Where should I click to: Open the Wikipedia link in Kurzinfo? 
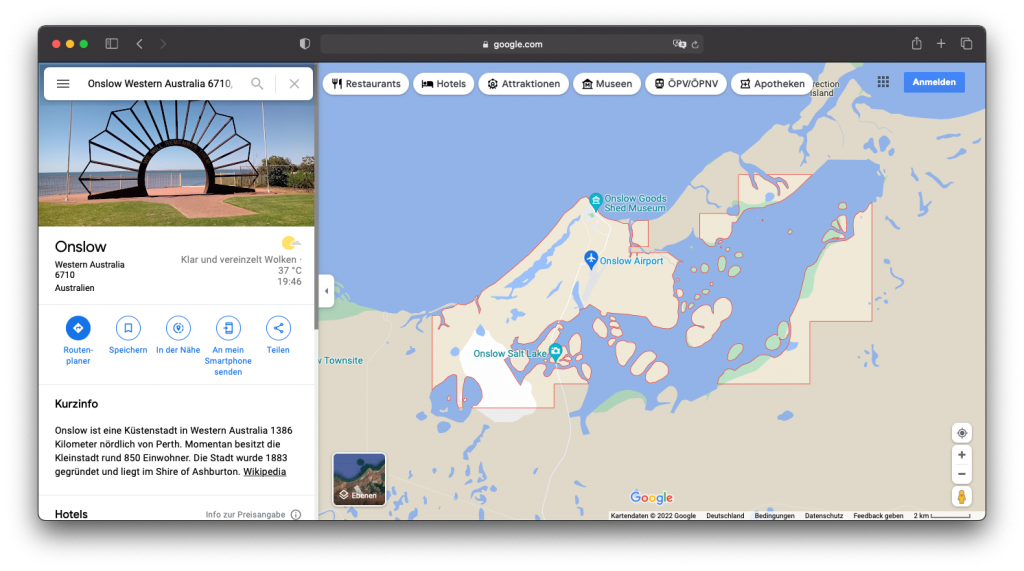pyautogui.click(x=264, y=471)
